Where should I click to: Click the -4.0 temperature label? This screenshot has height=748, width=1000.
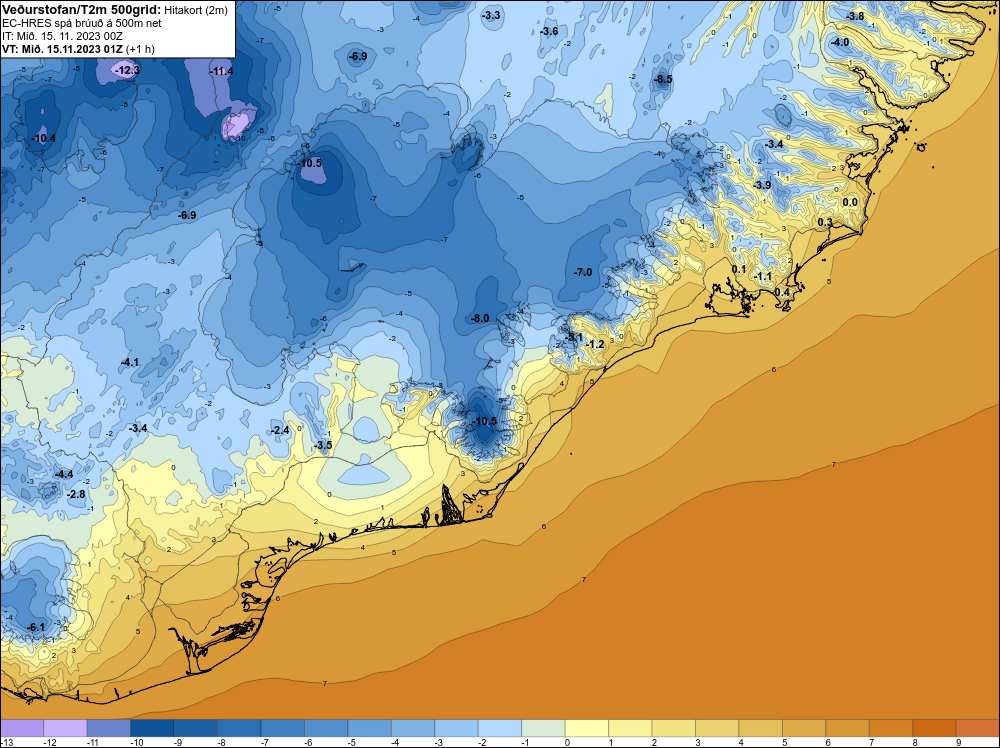(840, 42)
